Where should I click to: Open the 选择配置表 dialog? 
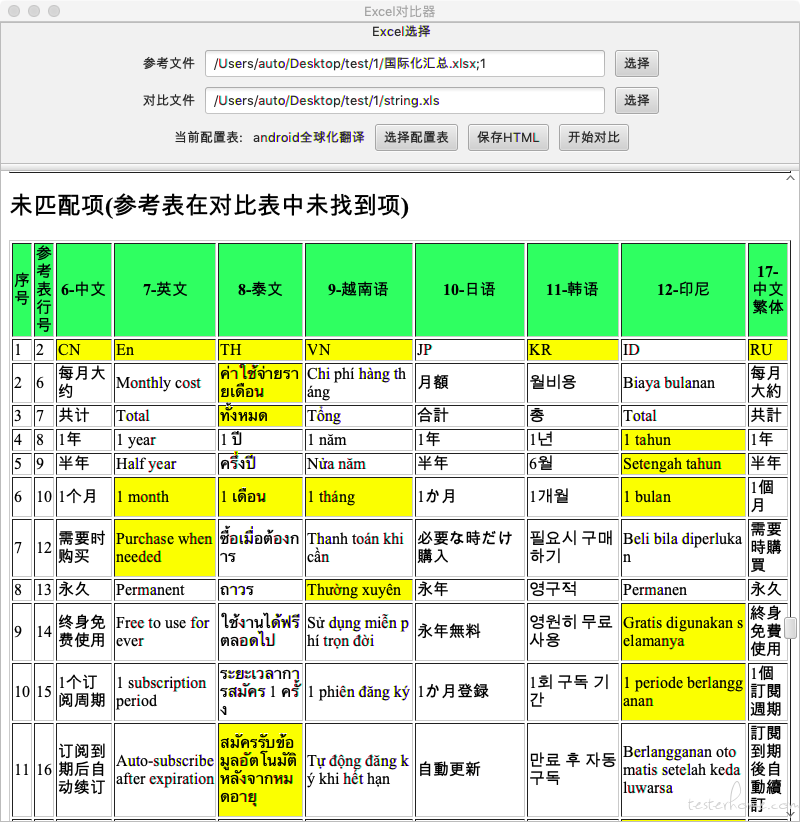tap(416, 137)
